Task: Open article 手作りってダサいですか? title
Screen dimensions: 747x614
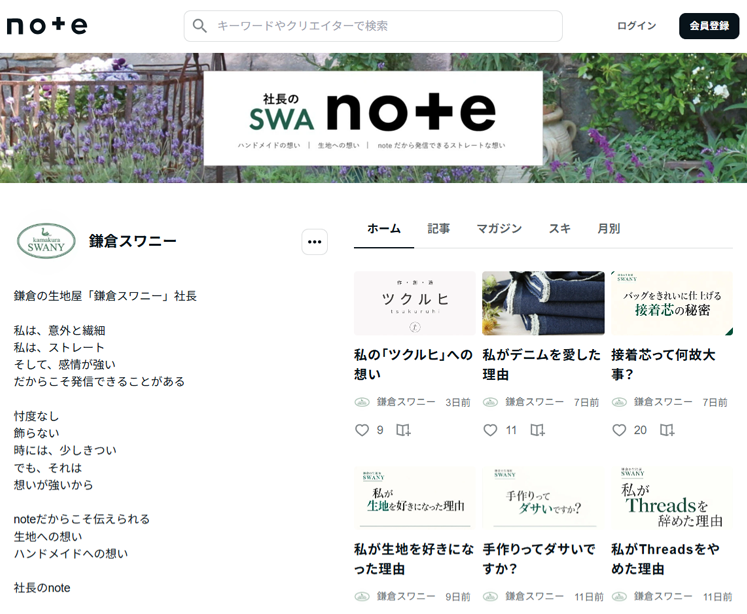Action: click(539, 559)
